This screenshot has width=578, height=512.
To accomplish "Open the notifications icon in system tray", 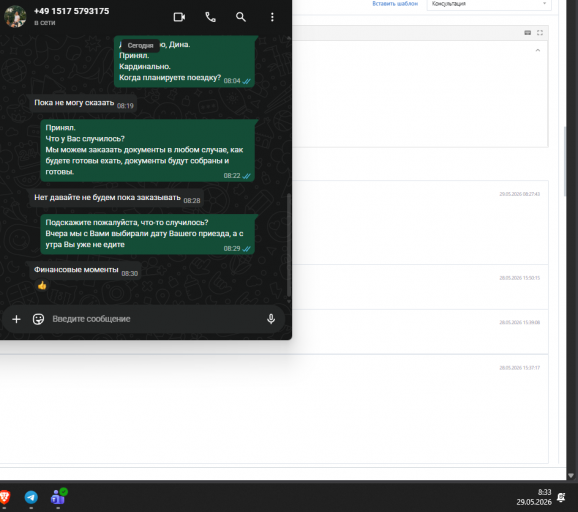I will [561, 498].
